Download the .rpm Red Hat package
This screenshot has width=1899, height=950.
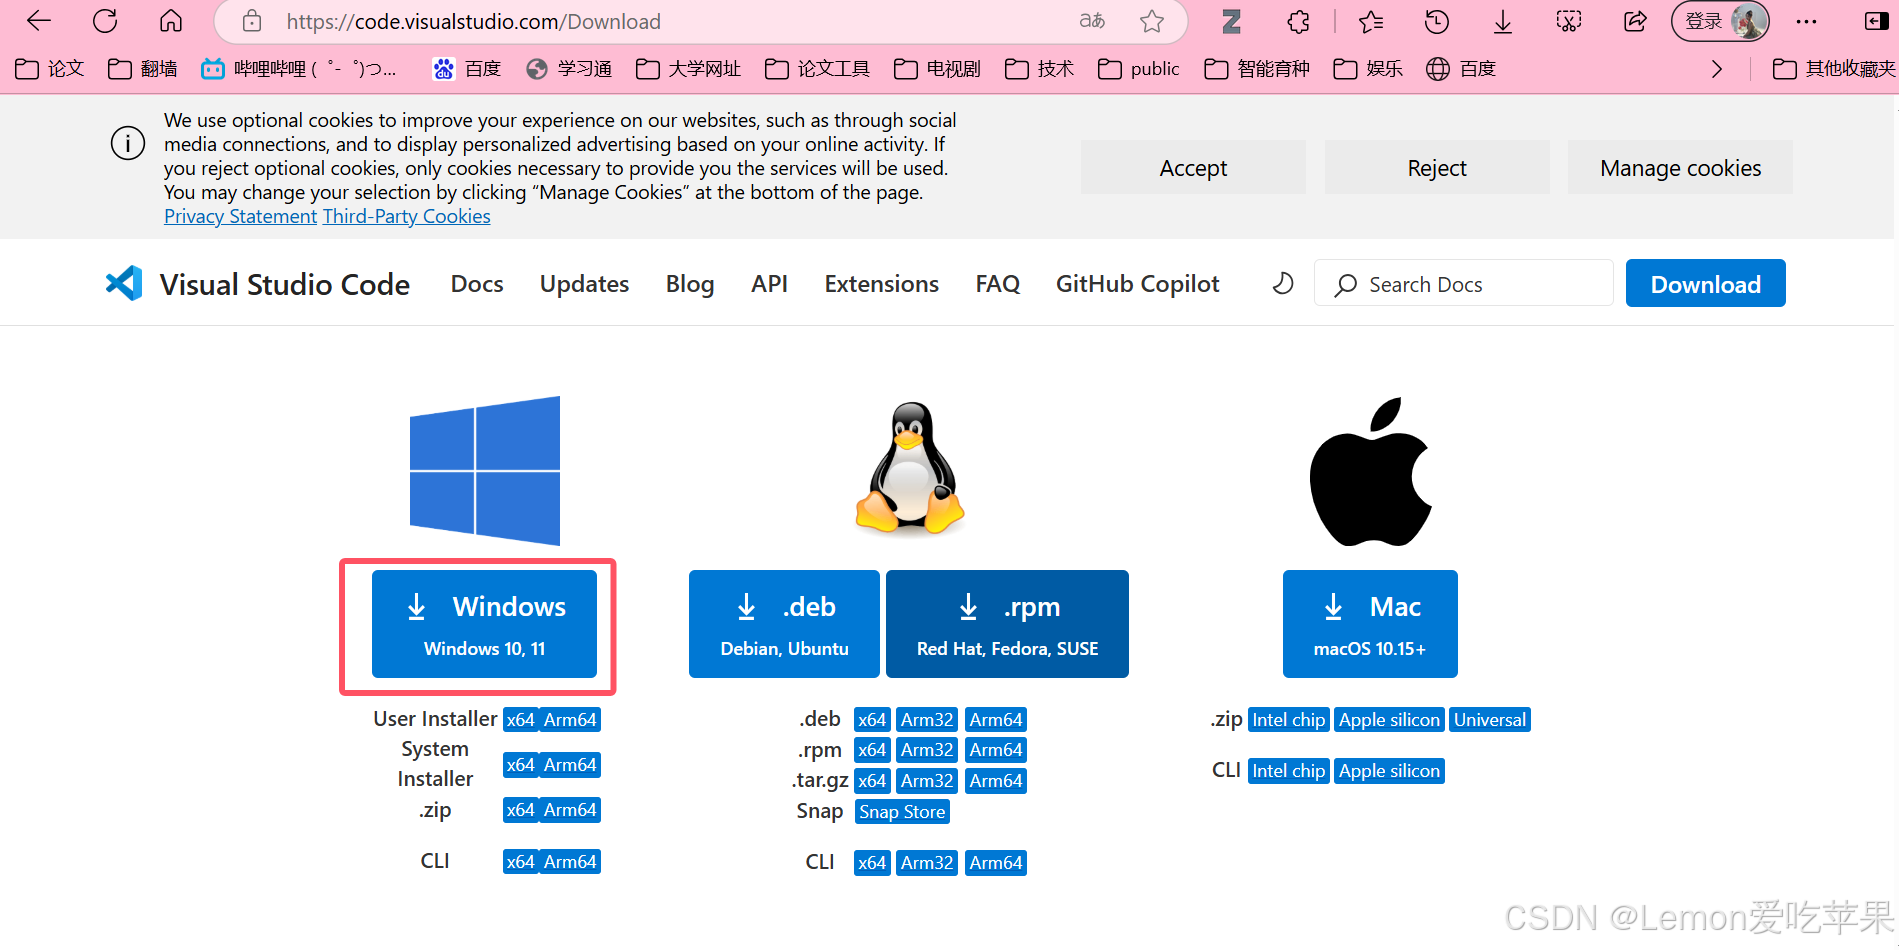[1007, 624]
